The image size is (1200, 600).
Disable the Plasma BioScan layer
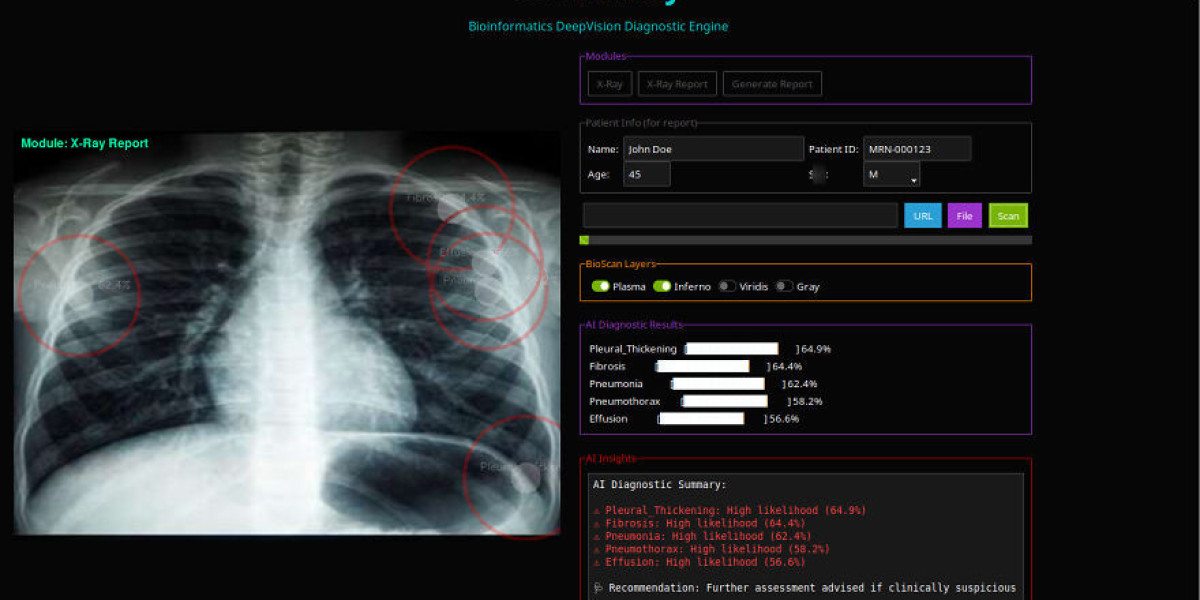599,286
